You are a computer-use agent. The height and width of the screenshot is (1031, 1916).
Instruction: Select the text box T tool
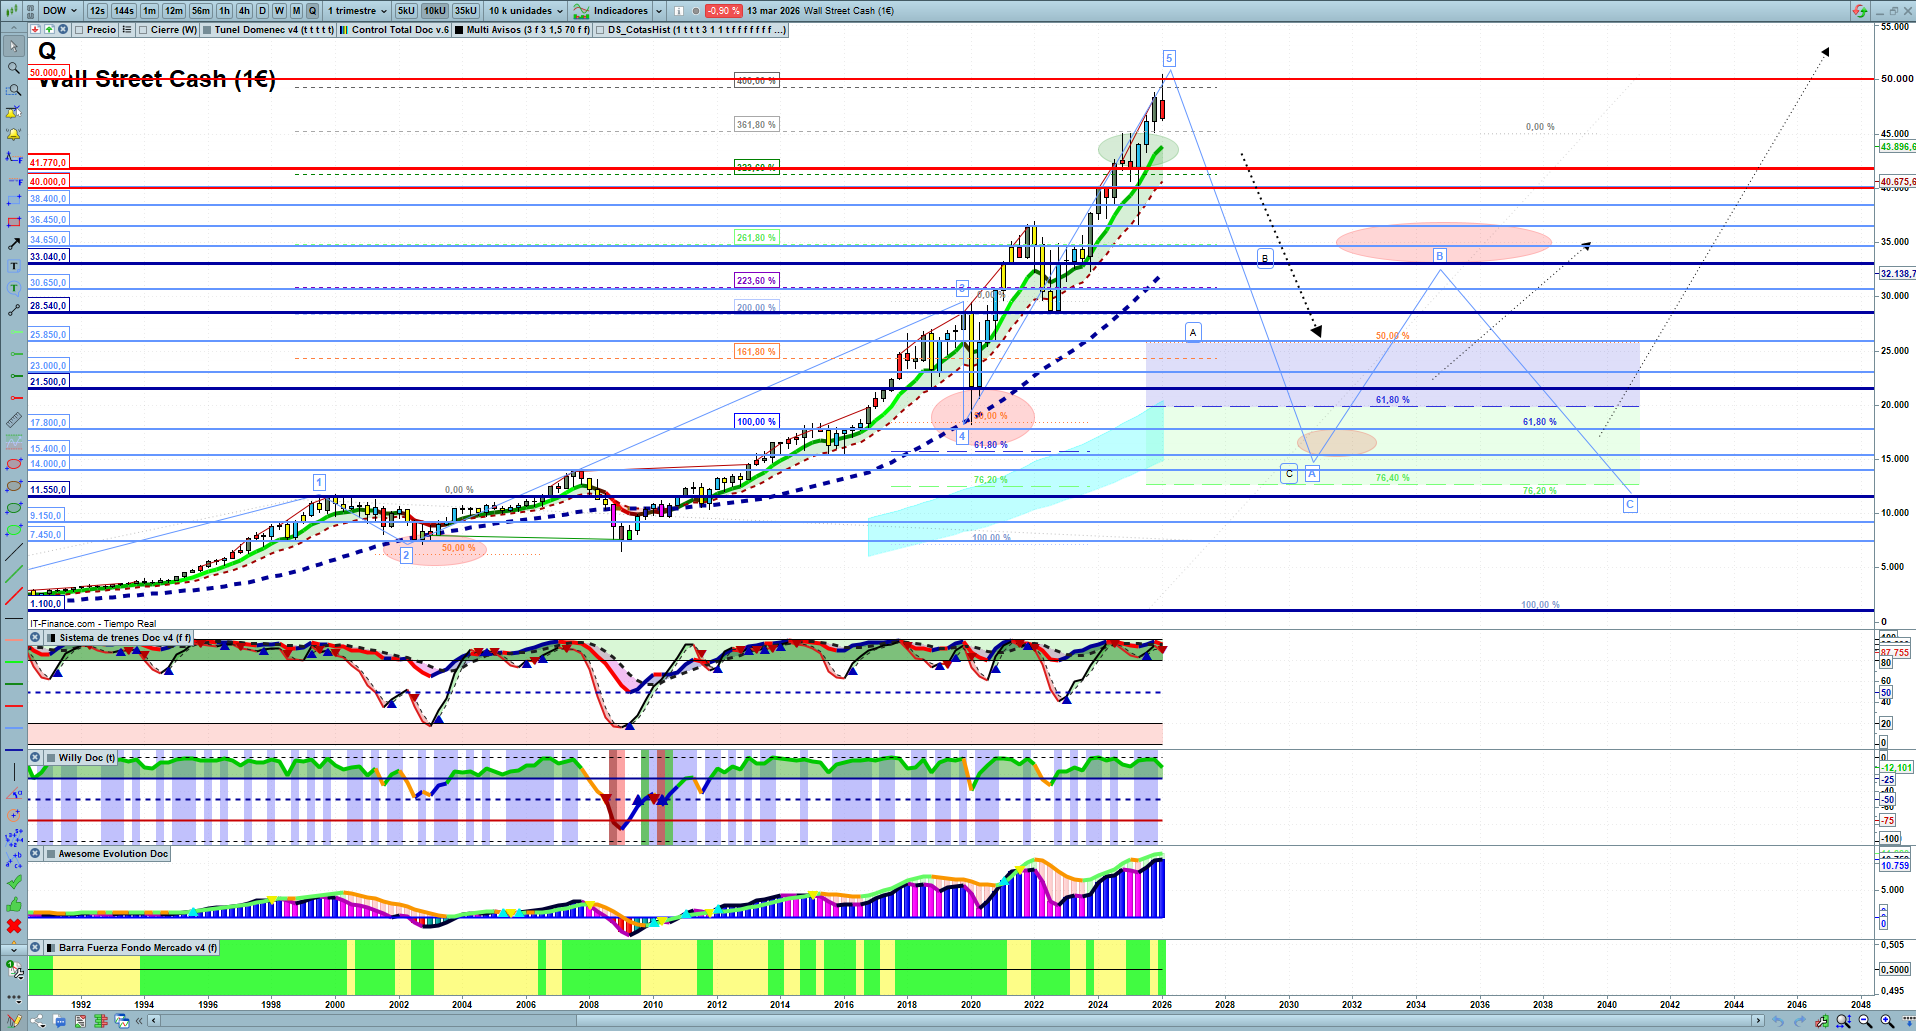(x=14, y=266)
